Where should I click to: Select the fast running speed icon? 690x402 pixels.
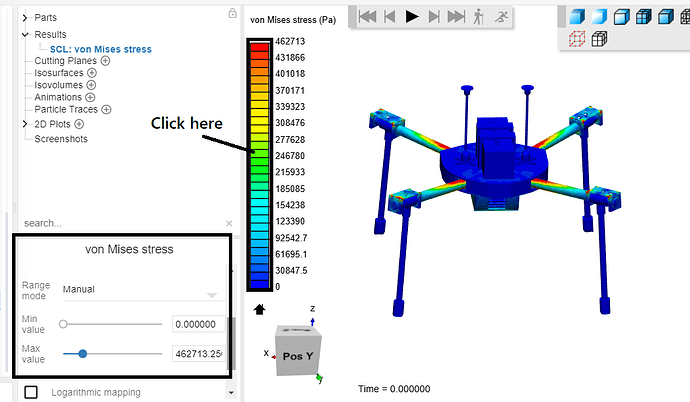(501, 17)
